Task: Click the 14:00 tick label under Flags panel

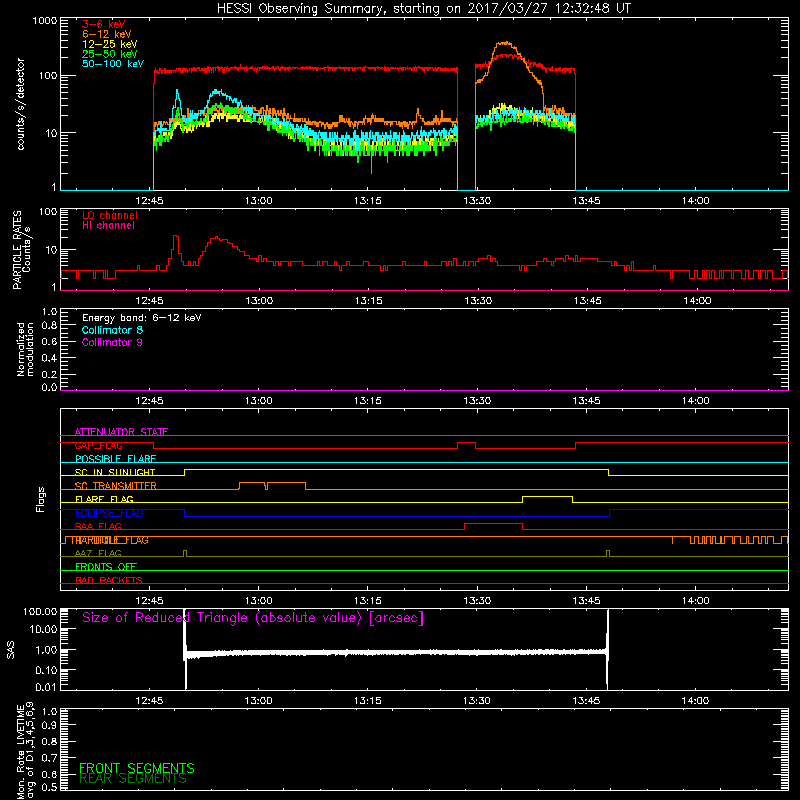Action: click(x=696, y=601)
